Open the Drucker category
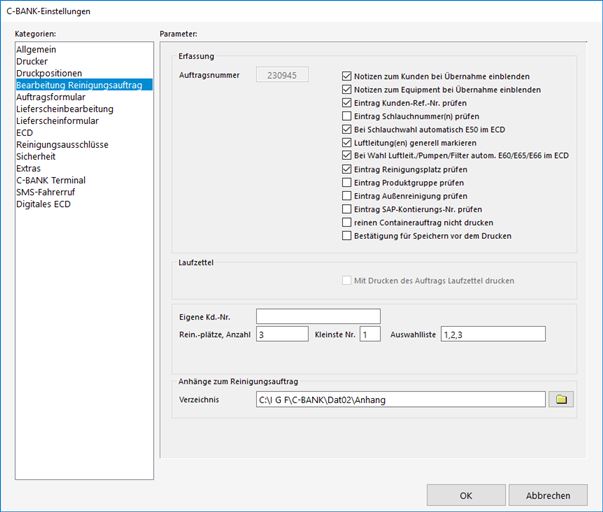 click(32, 62)
